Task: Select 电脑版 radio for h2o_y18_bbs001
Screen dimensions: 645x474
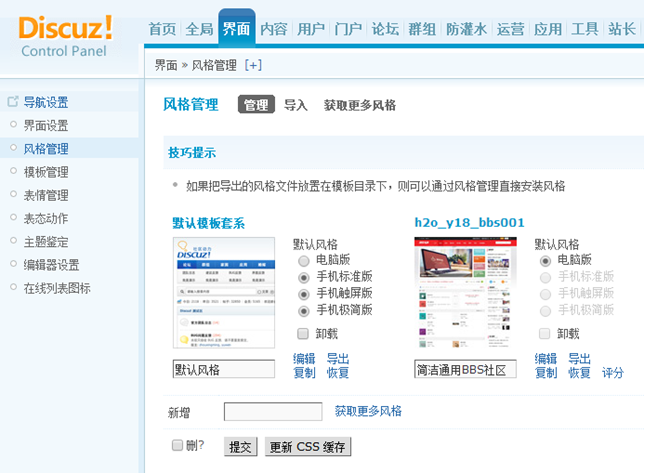Action: click(x=545, y=261)
